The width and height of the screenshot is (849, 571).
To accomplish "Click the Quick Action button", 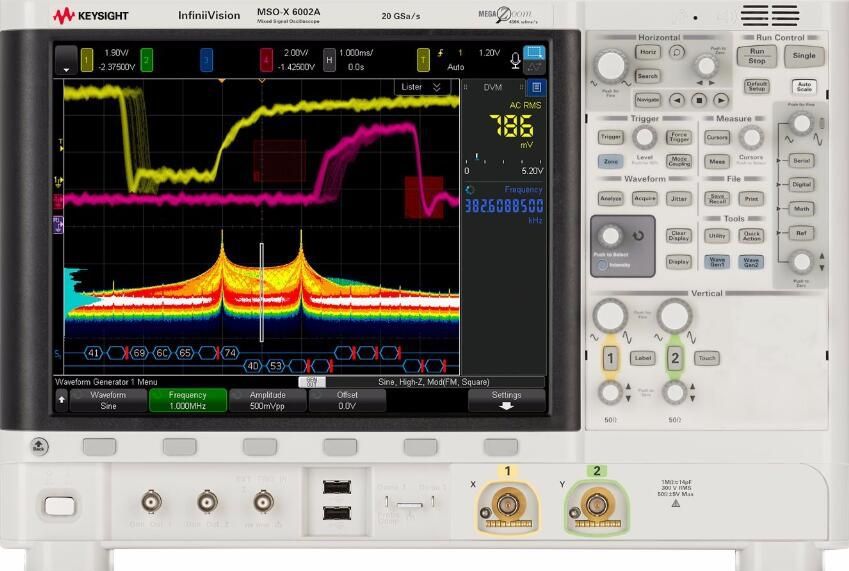I will [751, 236].
